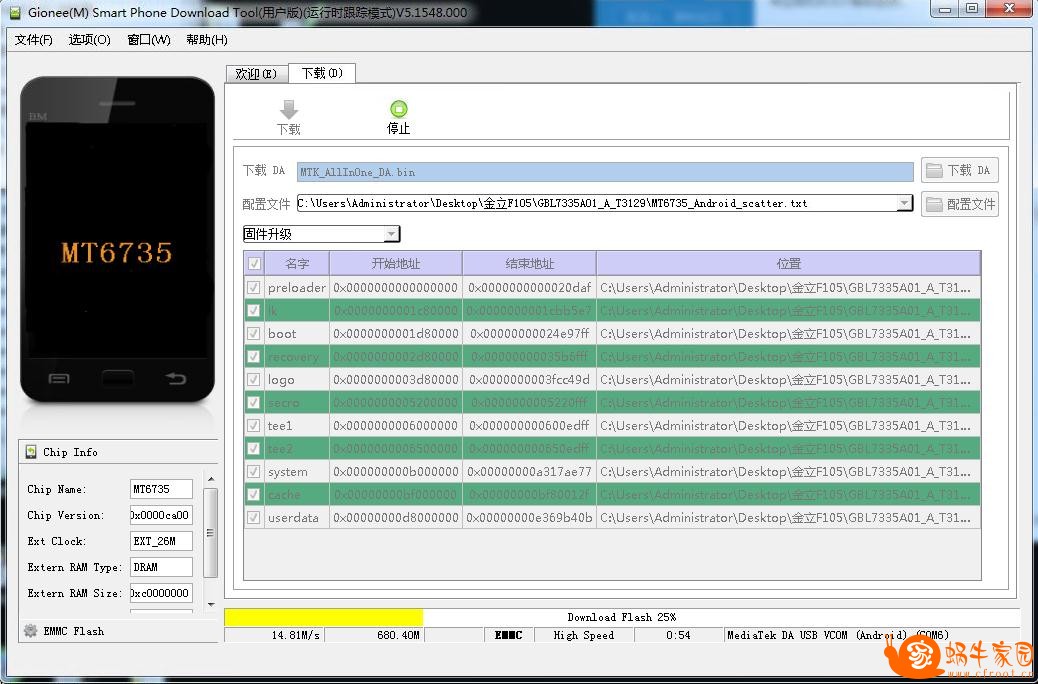Image resolution: width=1038 pixels, height=684 pixels.
Task: Click the boot start address cell
Action: tap(396, 333)
